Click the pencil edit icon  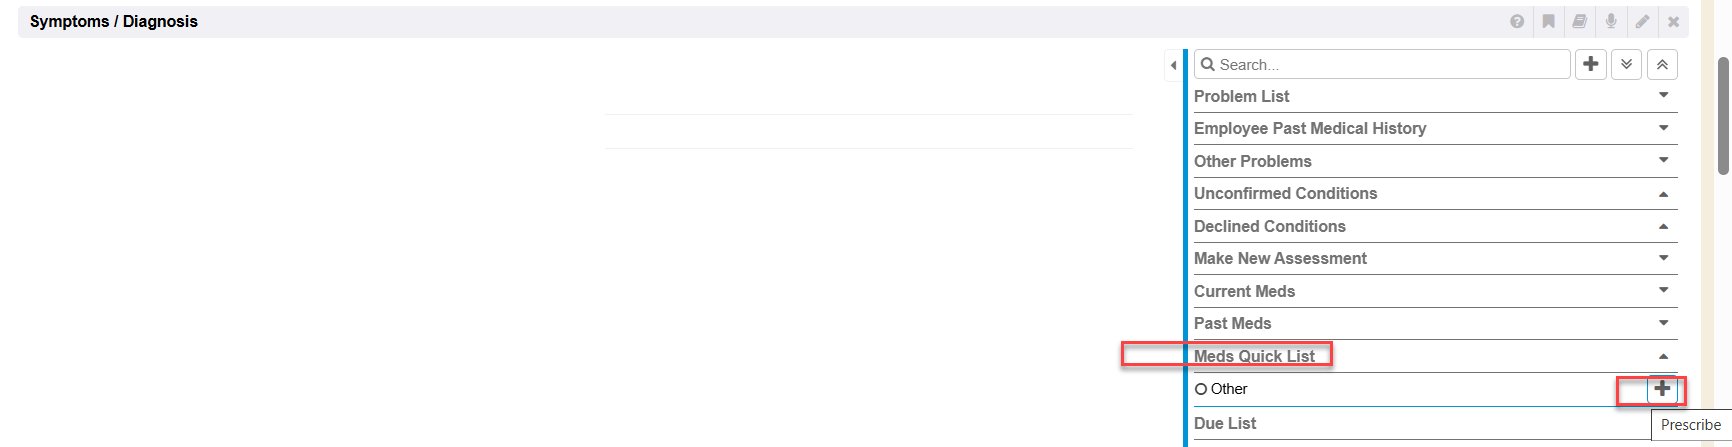[x=1642, y=21]
